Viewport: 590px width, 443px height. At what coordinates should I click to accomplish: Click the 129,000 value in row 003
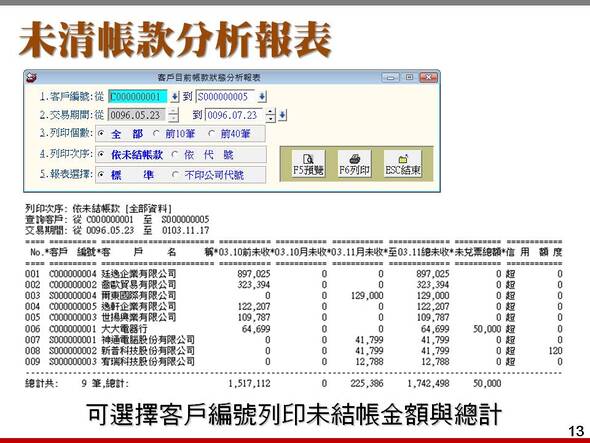367,295
